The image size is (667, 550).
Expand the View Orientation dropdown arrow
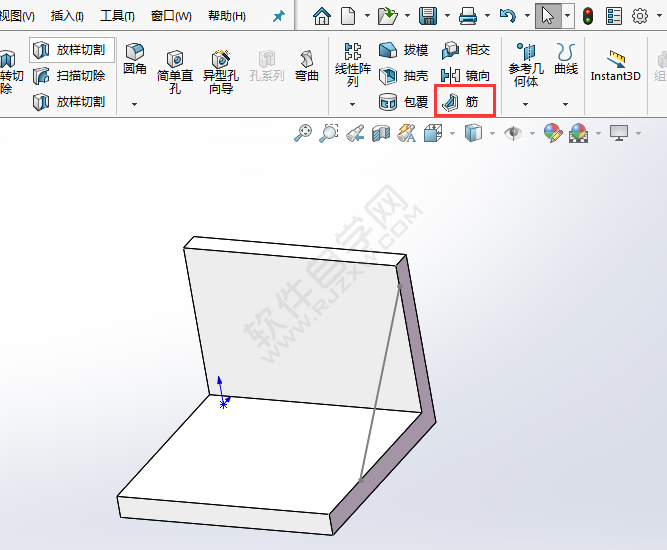pos(452,134)
